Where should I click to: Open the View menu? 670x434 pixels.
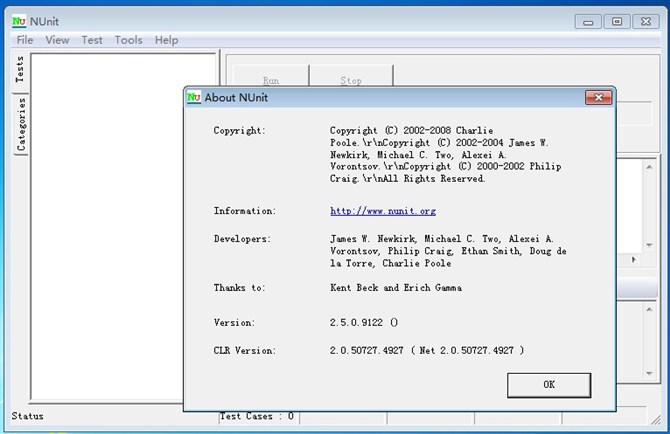(x=57, y=40)
